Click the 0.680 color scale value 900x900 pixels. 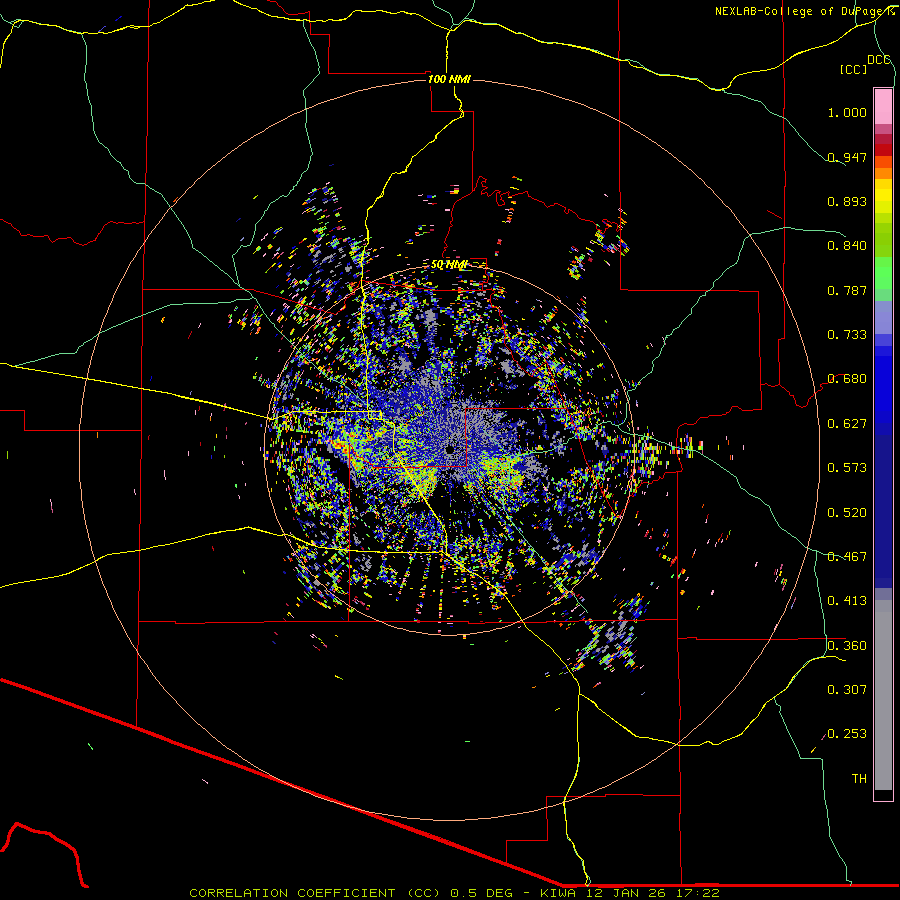pyautogui.click(x=847, y=379)
